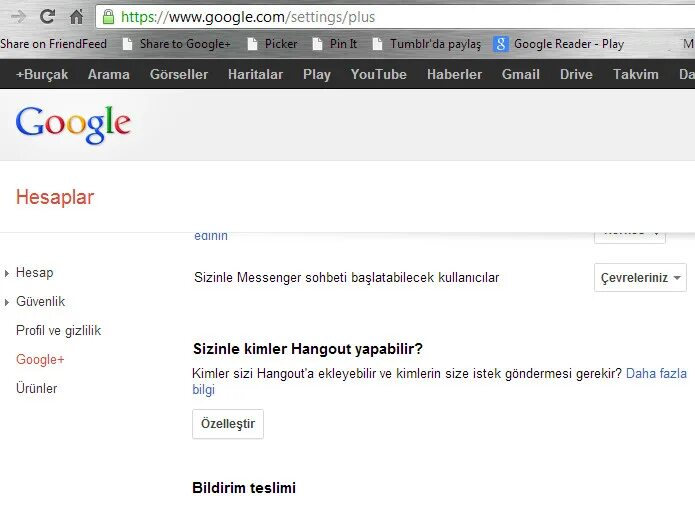Open the Share to Google+ bookmark
The width and height of the screenshot is (695, 511).
click(x=177, y=44)
